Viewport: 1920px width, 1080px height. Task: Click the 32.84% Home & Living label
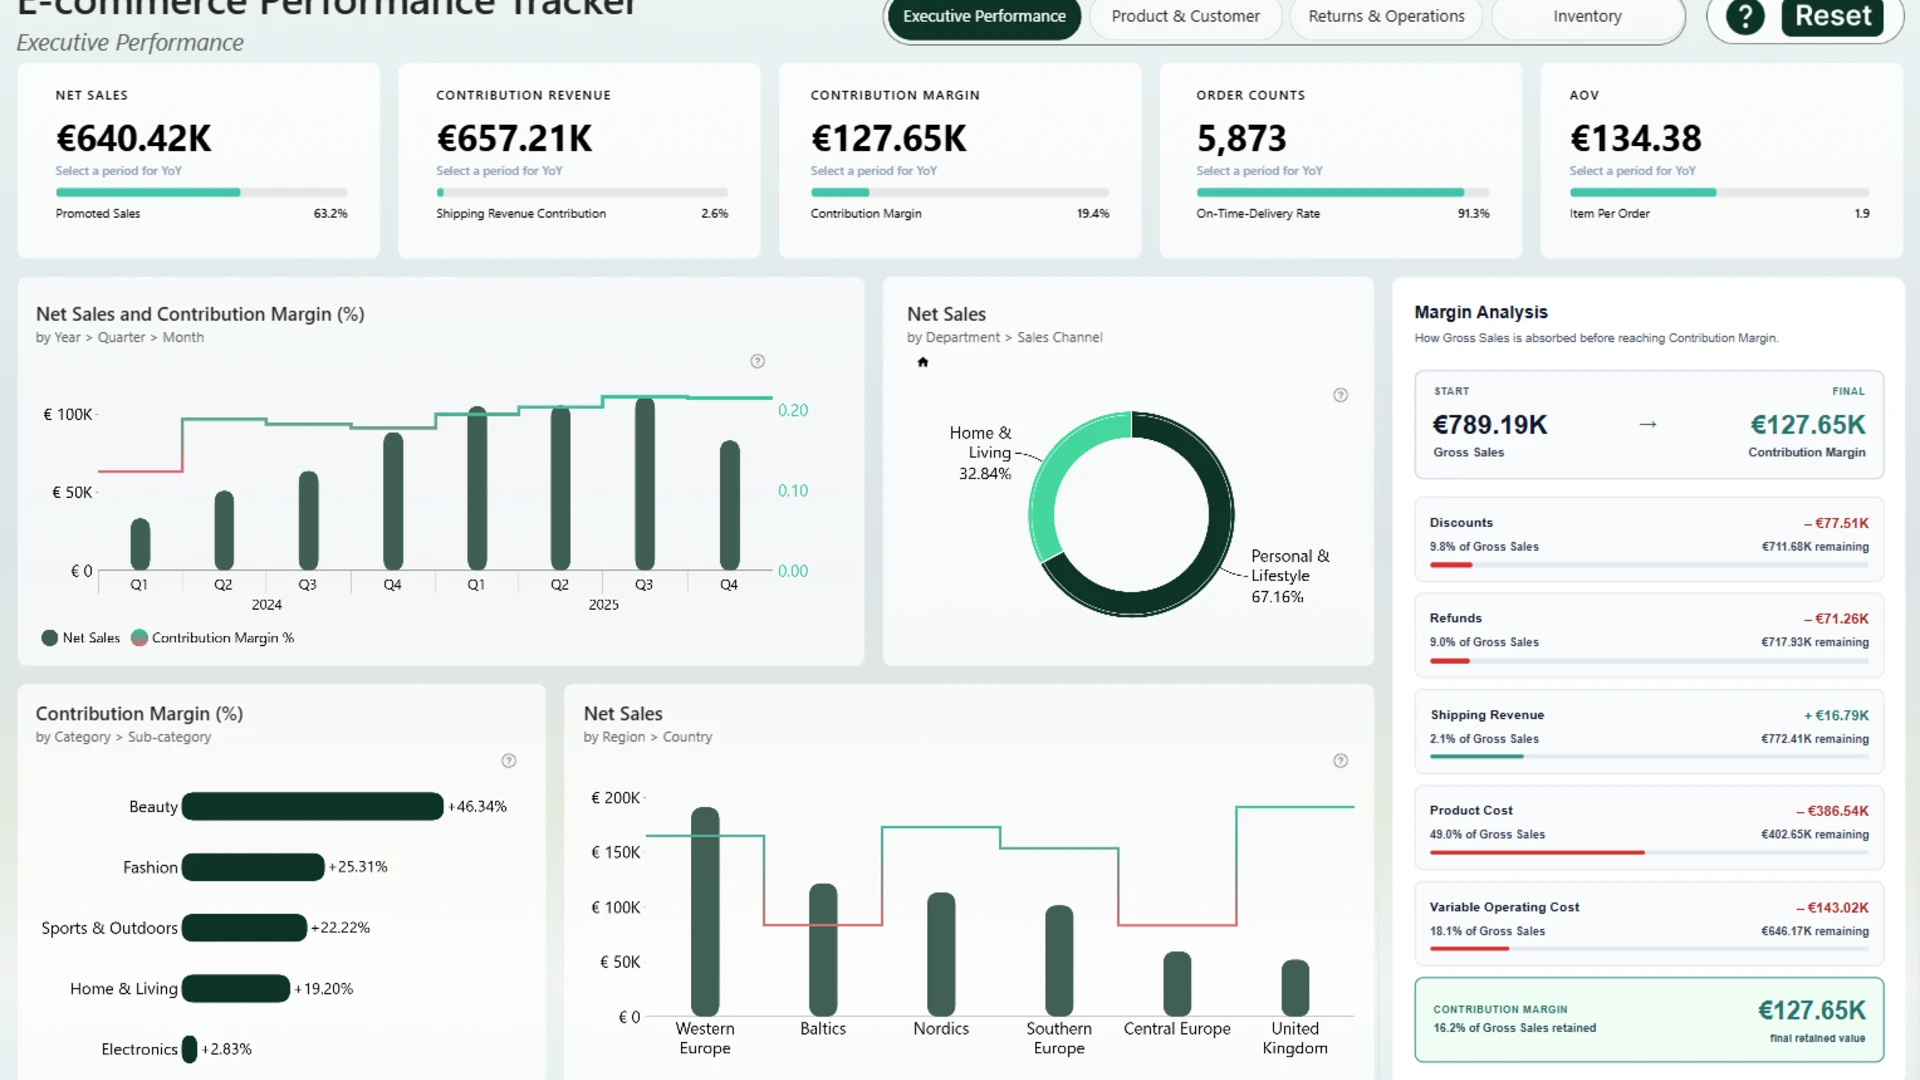(985, 474)
